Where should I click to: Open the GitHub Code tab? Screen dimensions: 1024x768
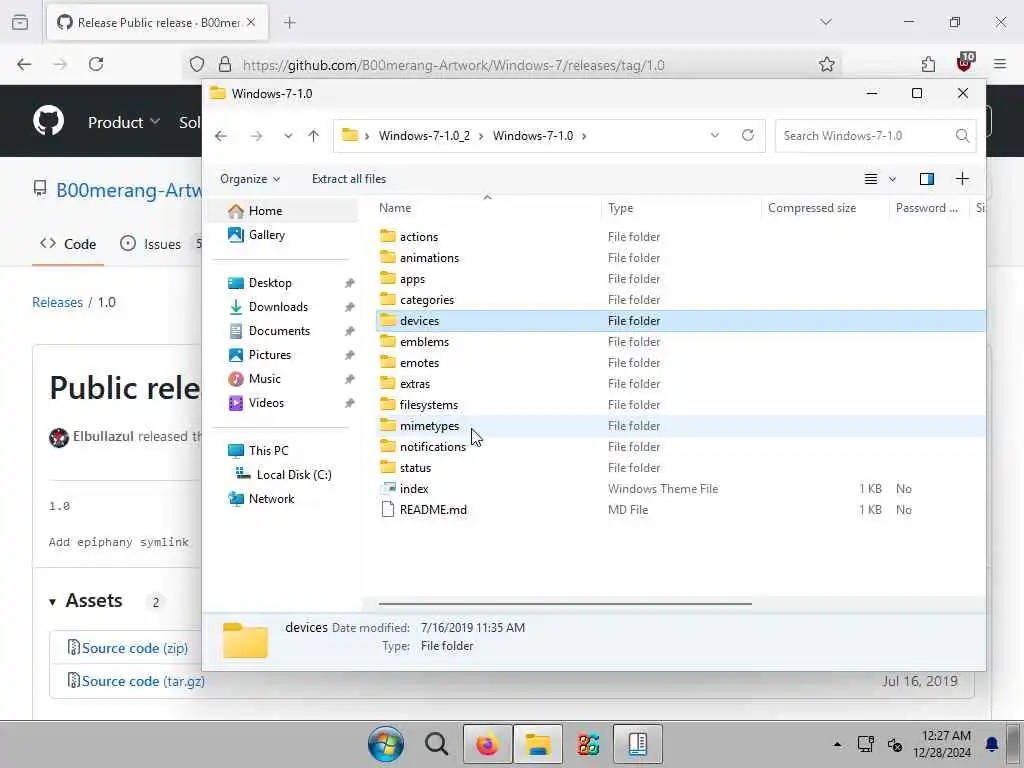tap(68, 244)
